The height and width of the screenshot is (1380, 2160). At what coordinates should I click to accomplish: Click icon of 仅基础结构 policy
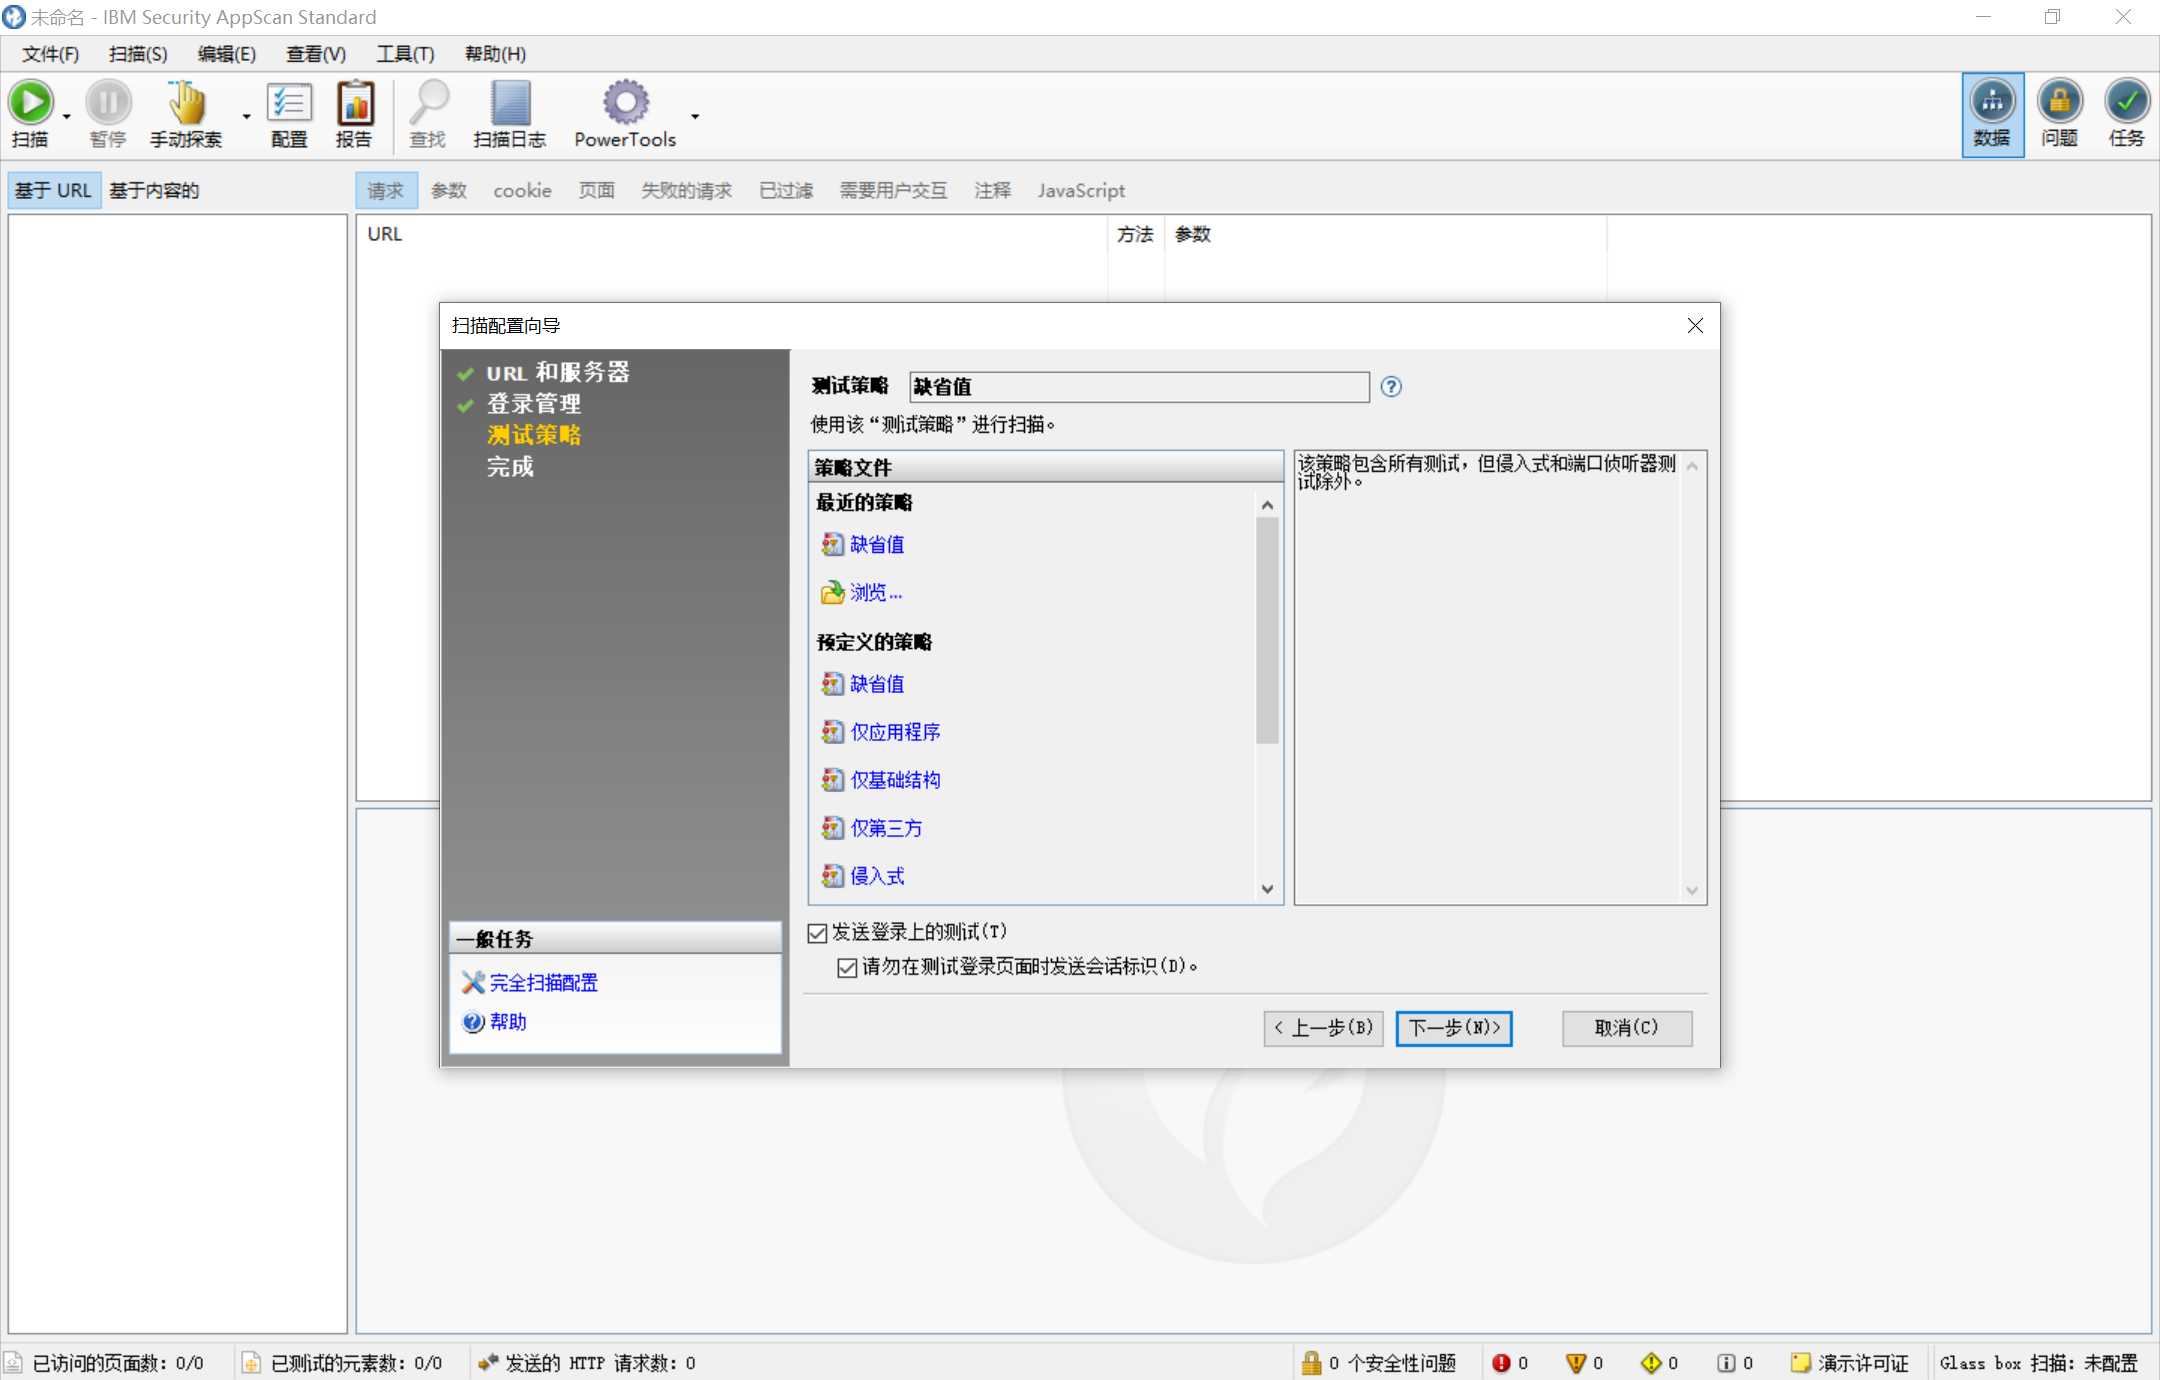click(832, 780)
